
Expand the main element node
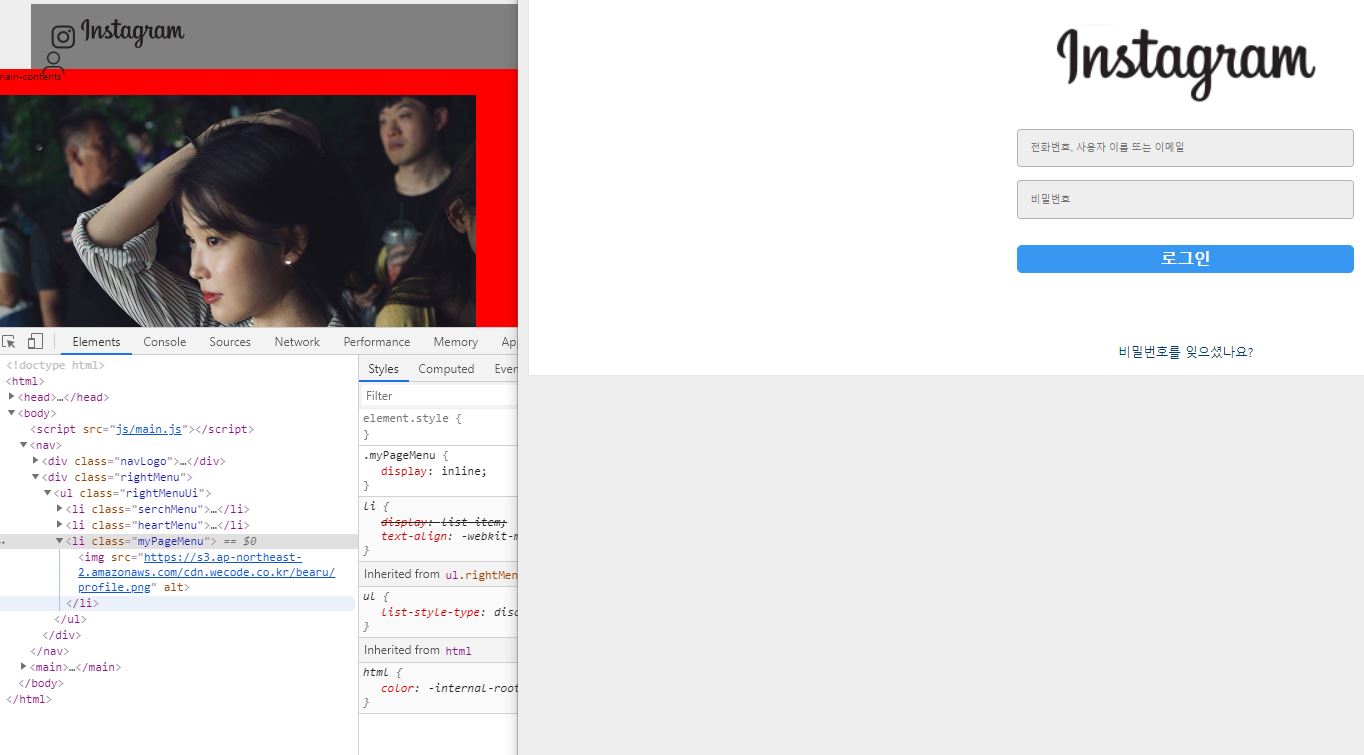pos(23,667)
